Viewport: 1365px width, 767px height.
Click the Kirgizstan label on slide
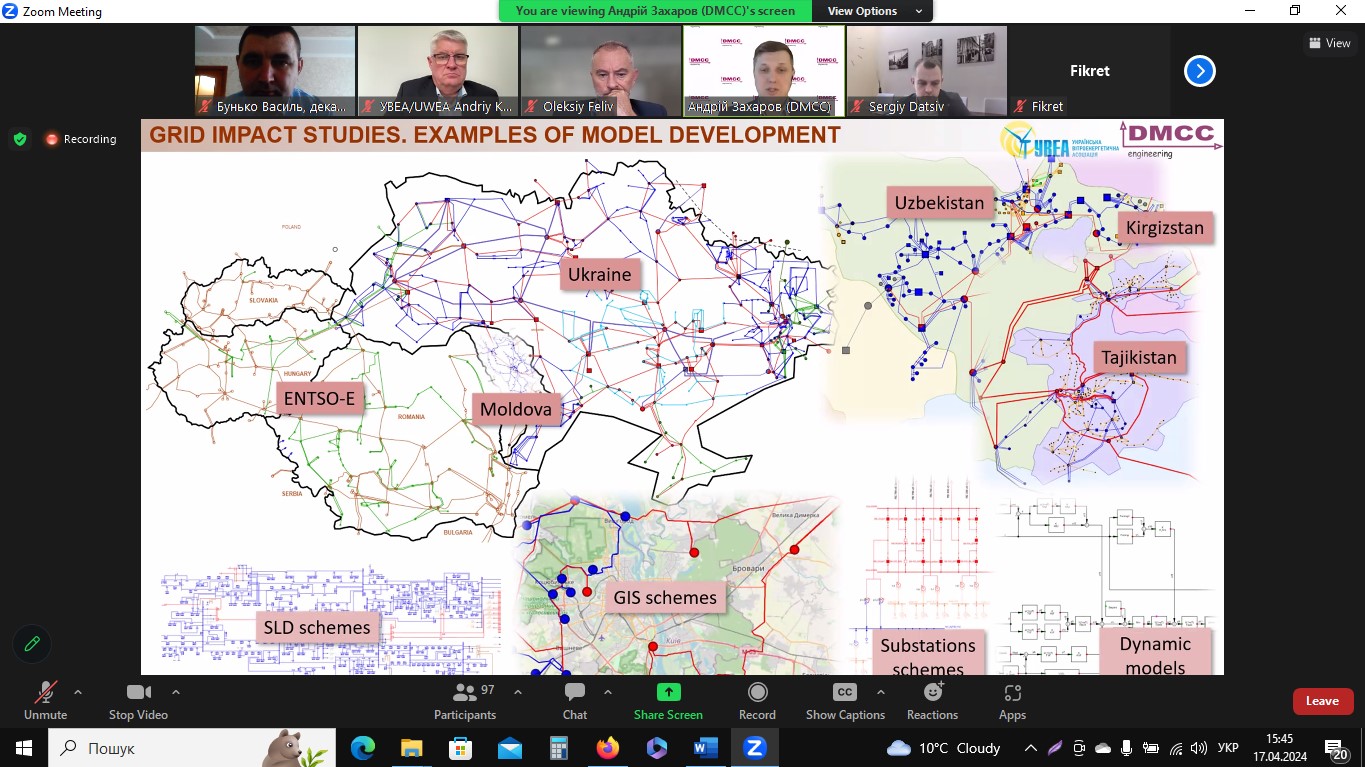tap(1165, 227)
